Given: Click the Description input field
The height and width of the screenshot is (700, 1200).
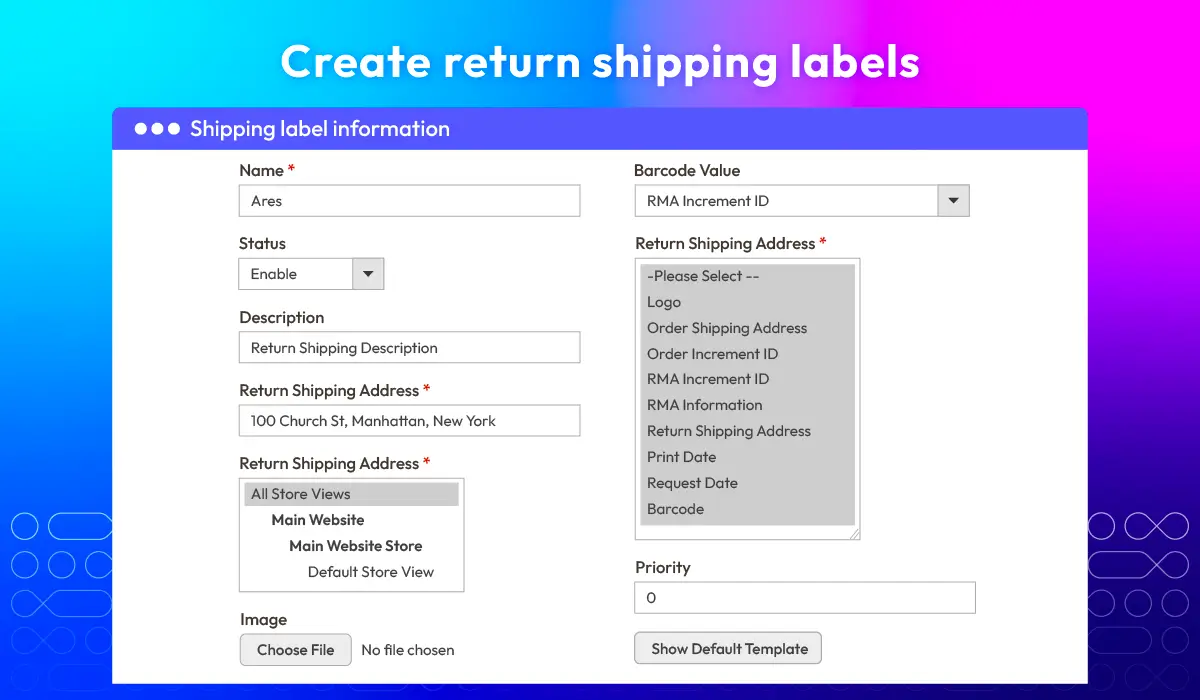Looking at the screenshot, I should tap(410, 348).
